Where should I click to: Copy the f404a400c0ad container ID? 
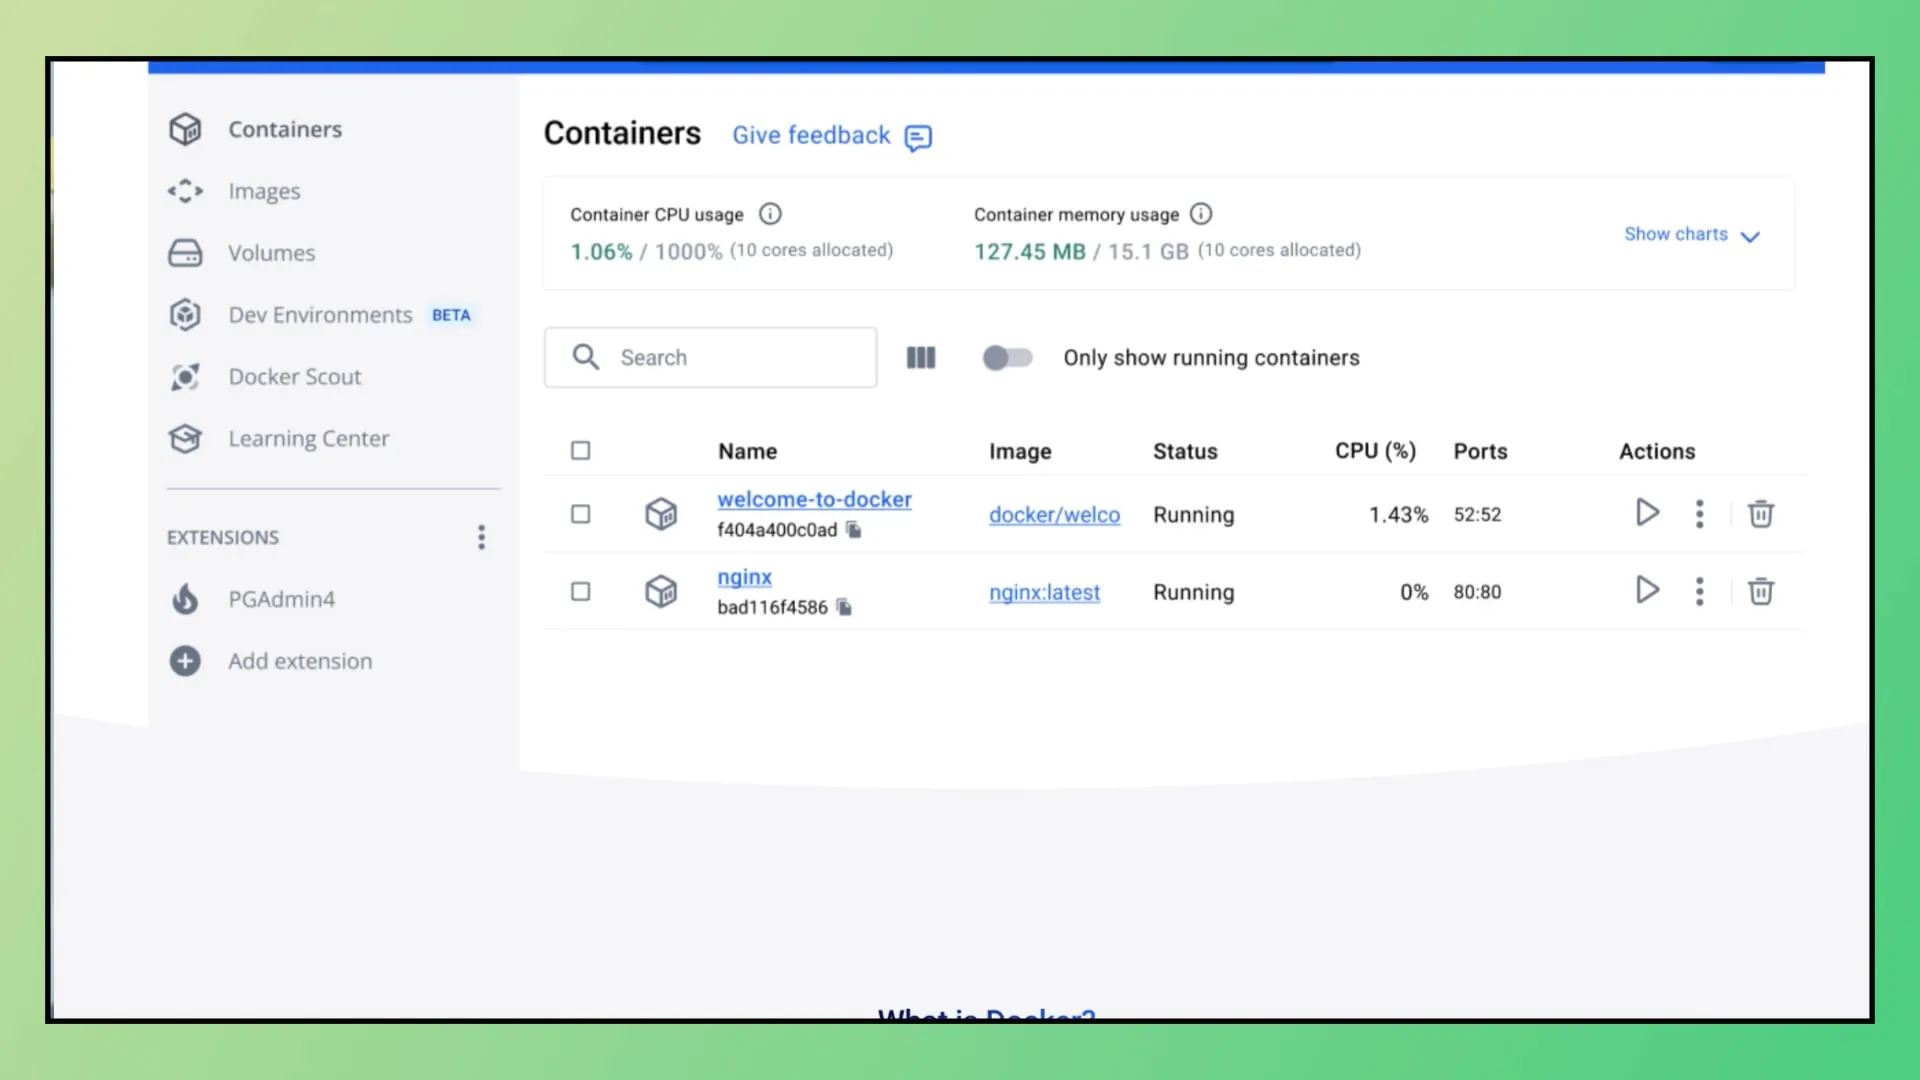pos(854,530)
